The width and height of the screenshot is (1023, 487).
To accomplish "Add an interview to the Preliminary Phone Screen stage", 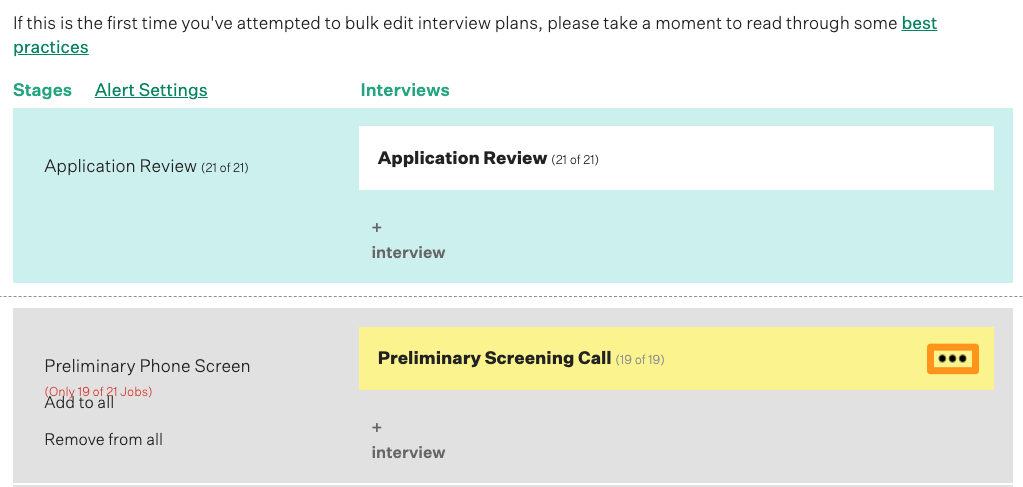I will point(408,452).
